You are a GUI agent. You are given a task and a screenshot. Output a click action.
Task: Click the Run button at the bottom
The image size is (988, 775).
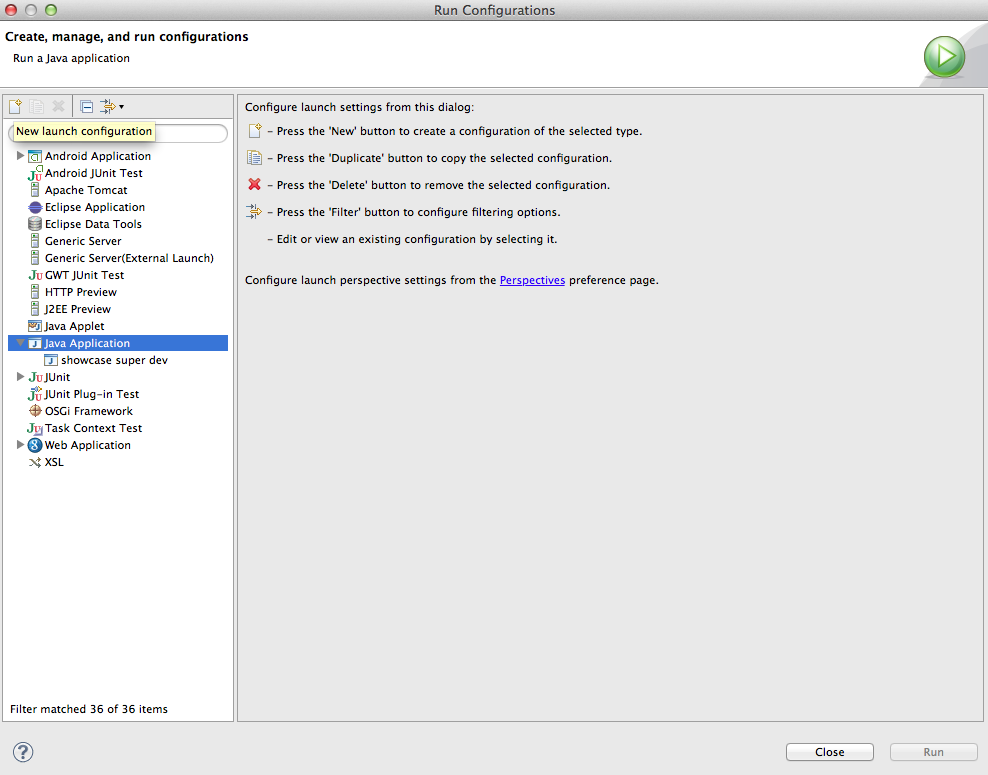934,752
